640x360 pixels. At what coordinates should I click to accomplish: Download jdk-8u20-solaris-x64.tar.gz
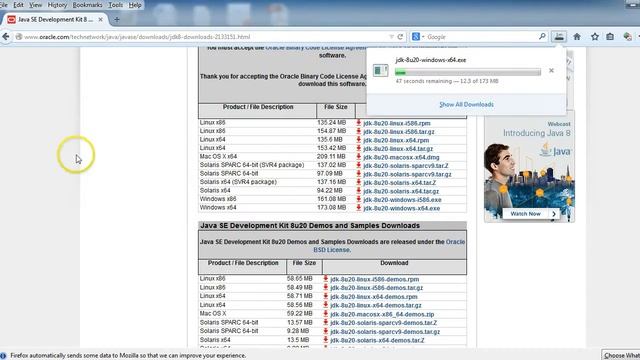[401, 191]
